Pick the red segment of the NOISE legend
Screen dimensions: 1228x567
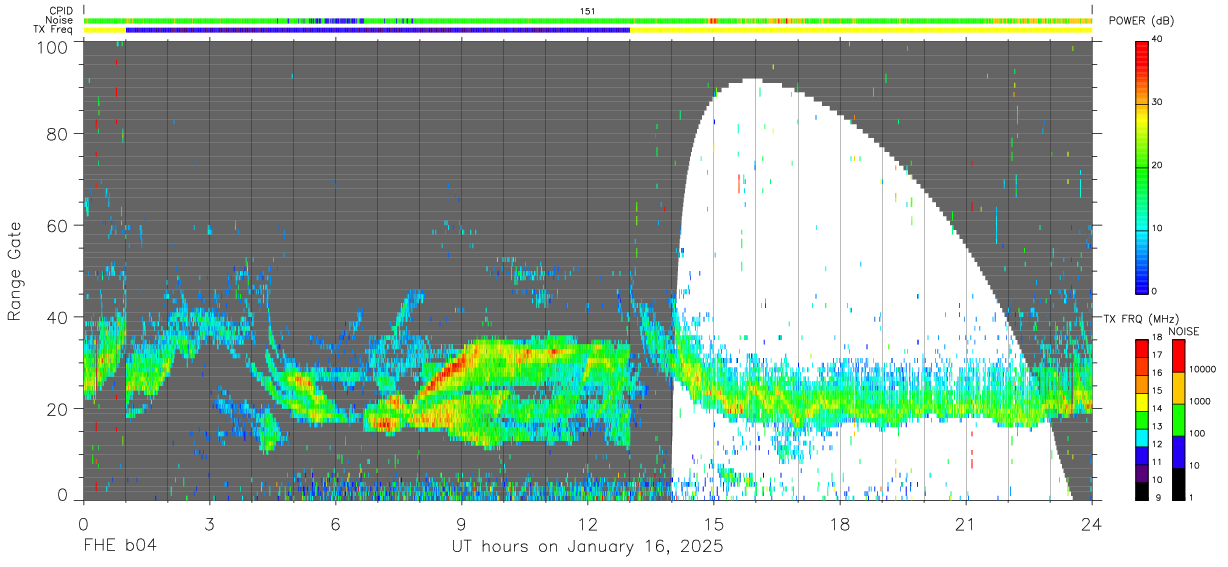(1177, 356)
